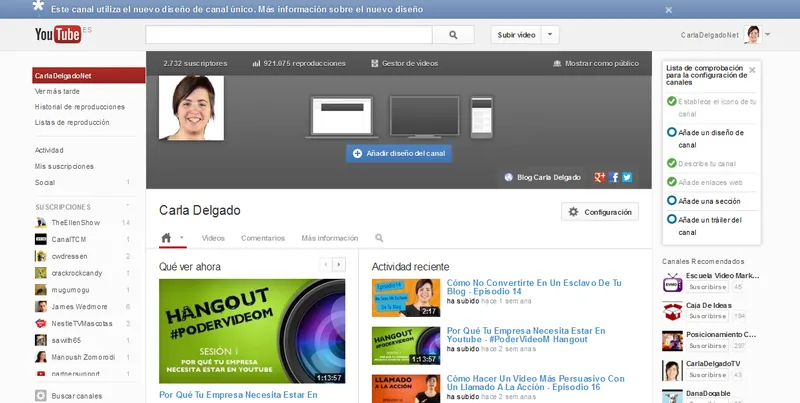Click the channel search magnifier icon
800x403 pixels.
pos(379,238)
